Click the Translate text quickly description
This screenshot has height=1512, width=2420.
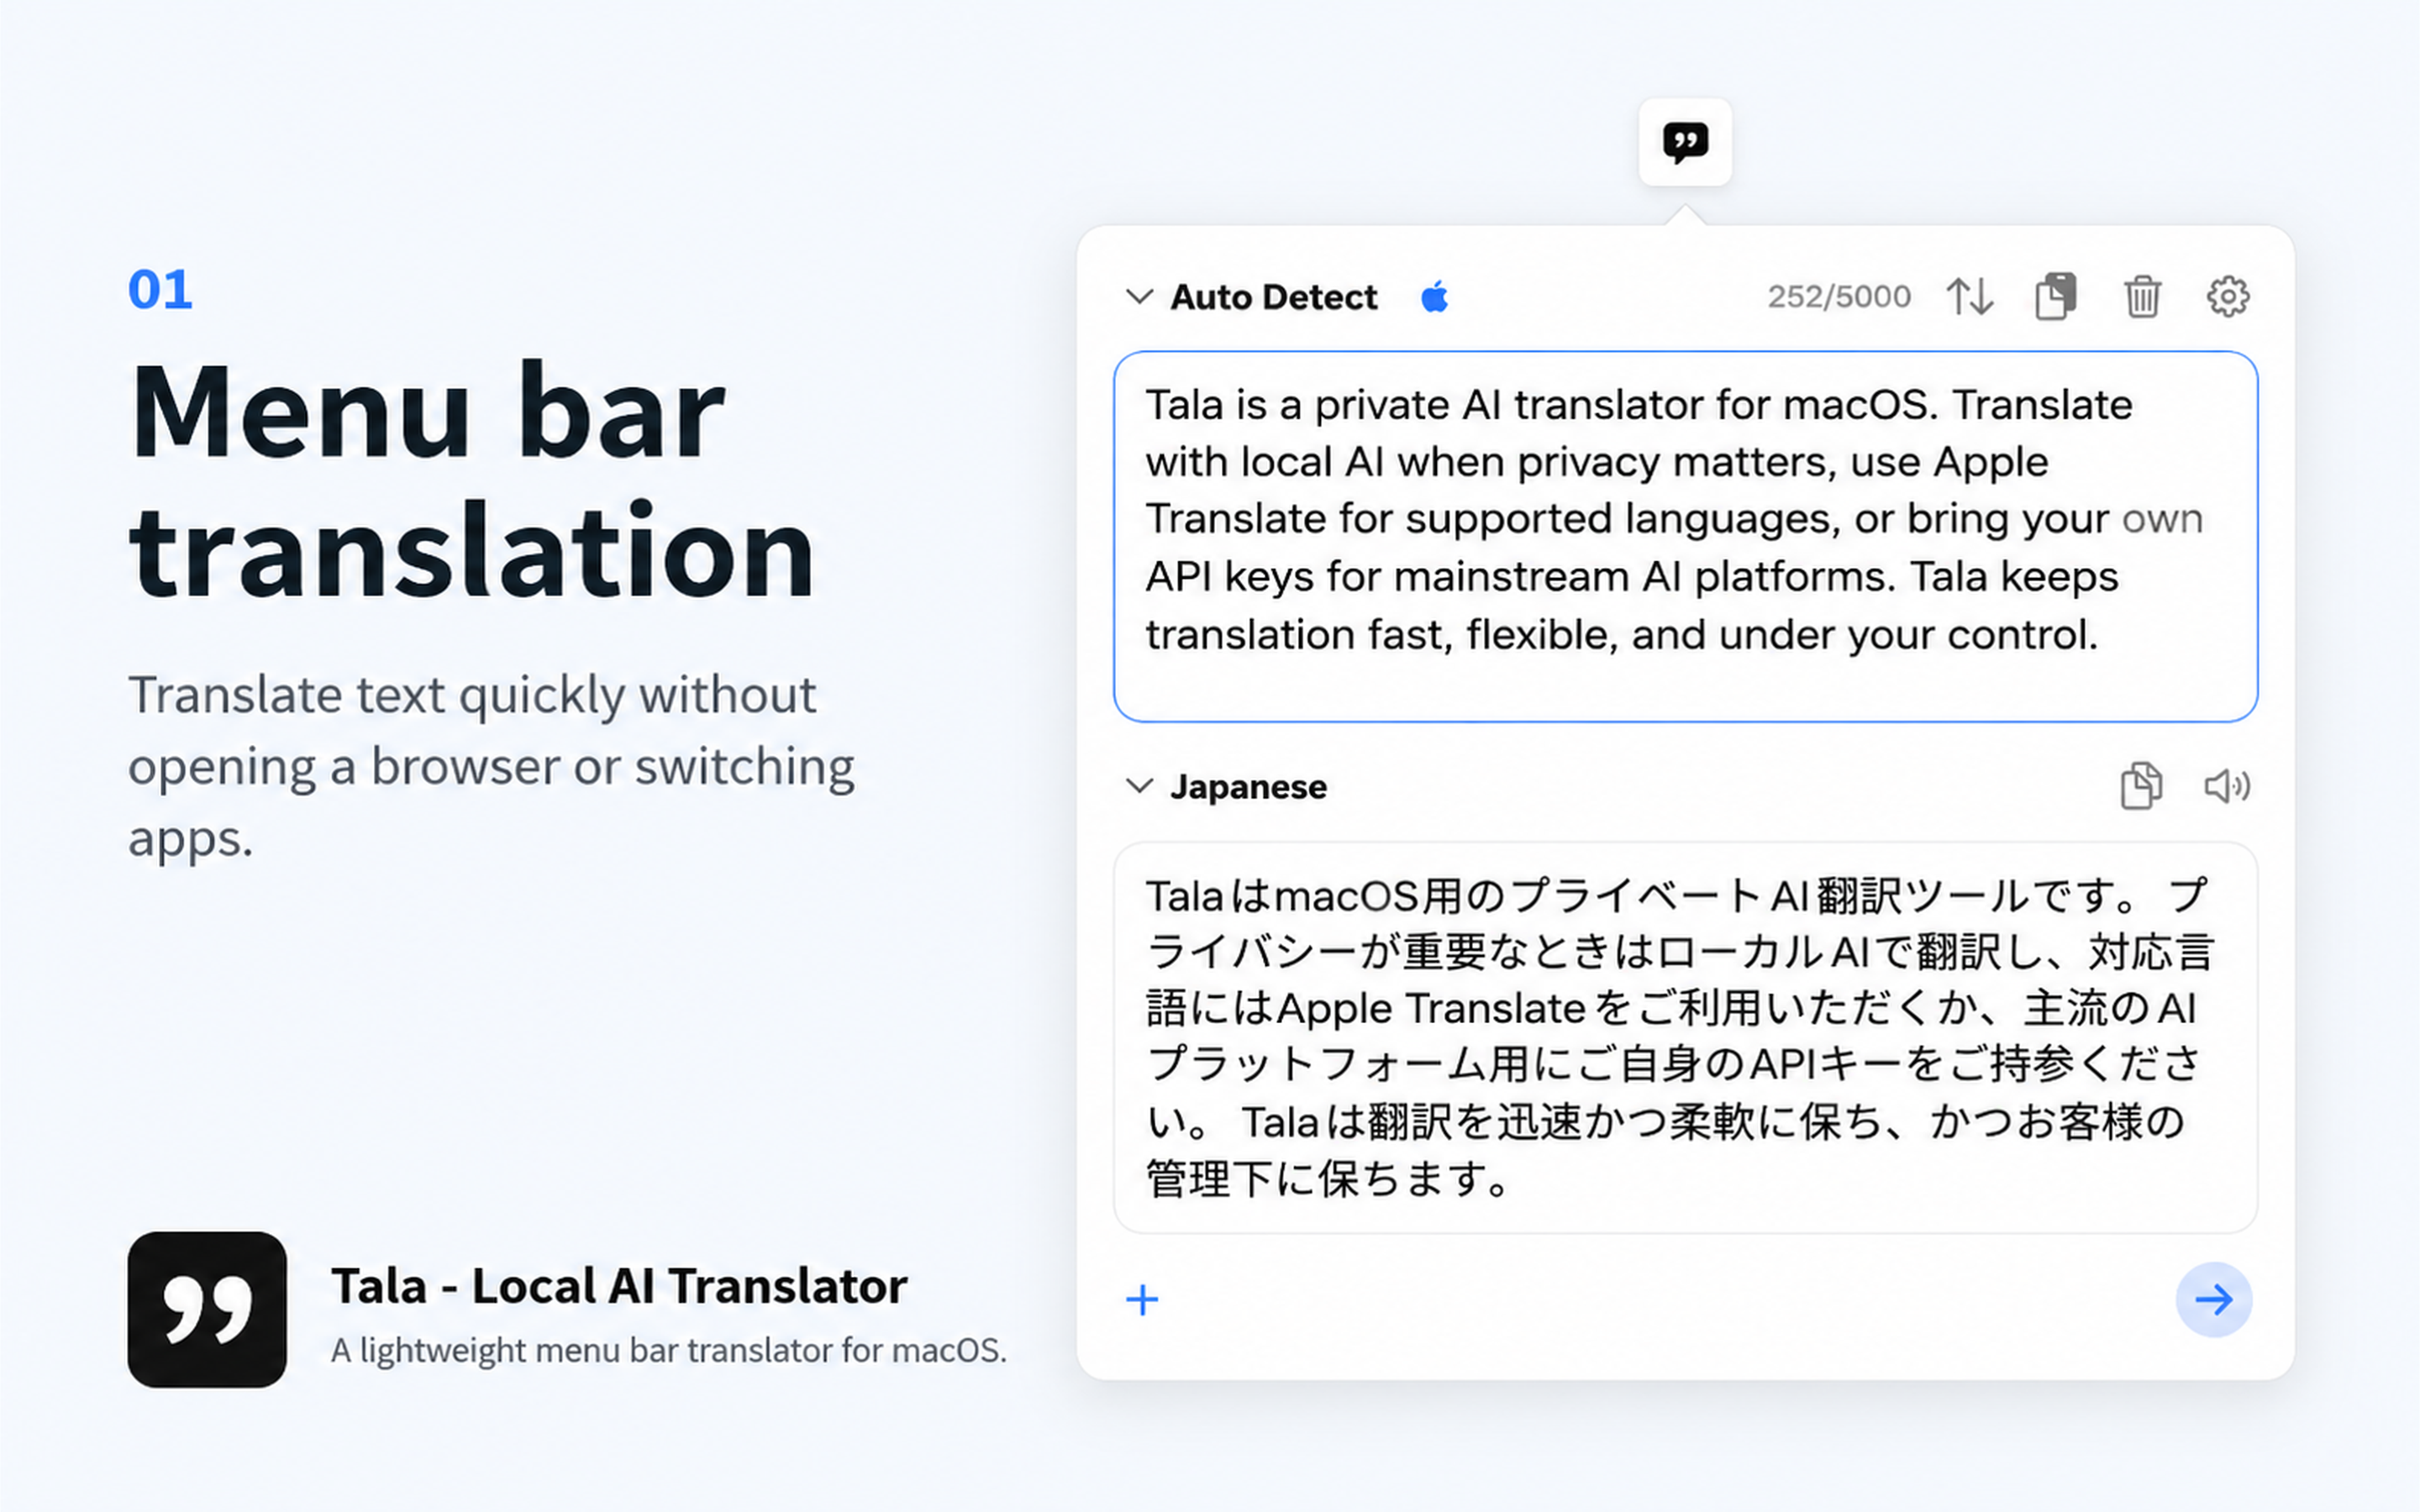click(491, 766)
